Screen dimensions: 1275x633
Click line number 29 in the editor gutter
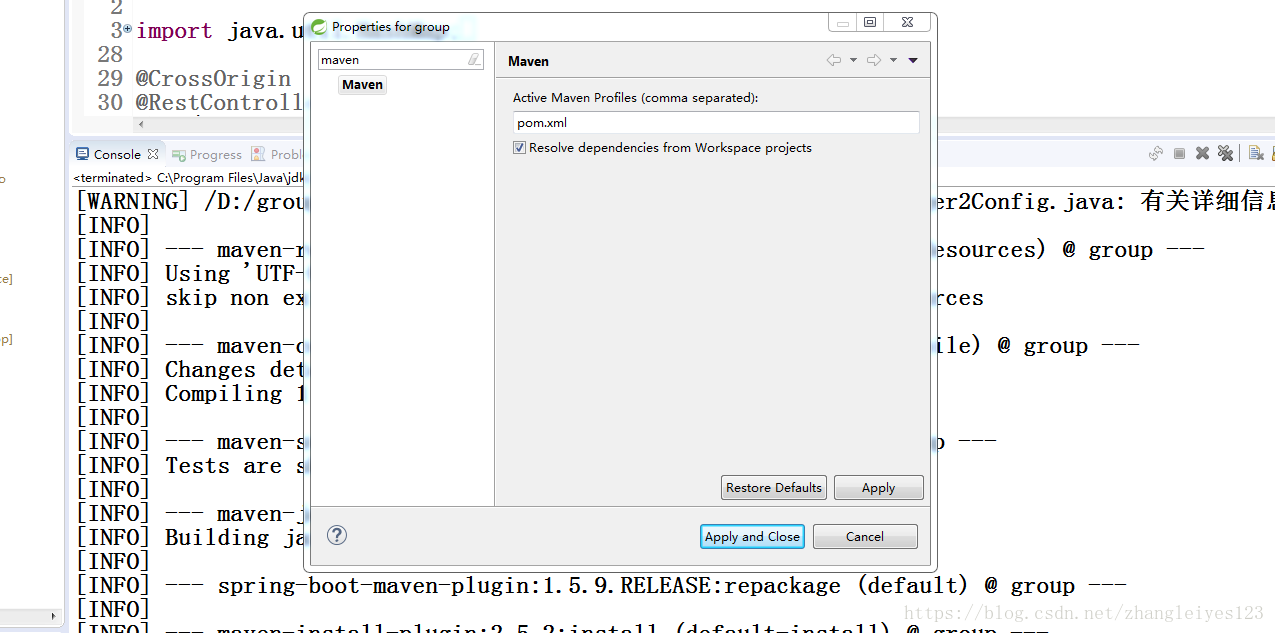tap(110, 78)
